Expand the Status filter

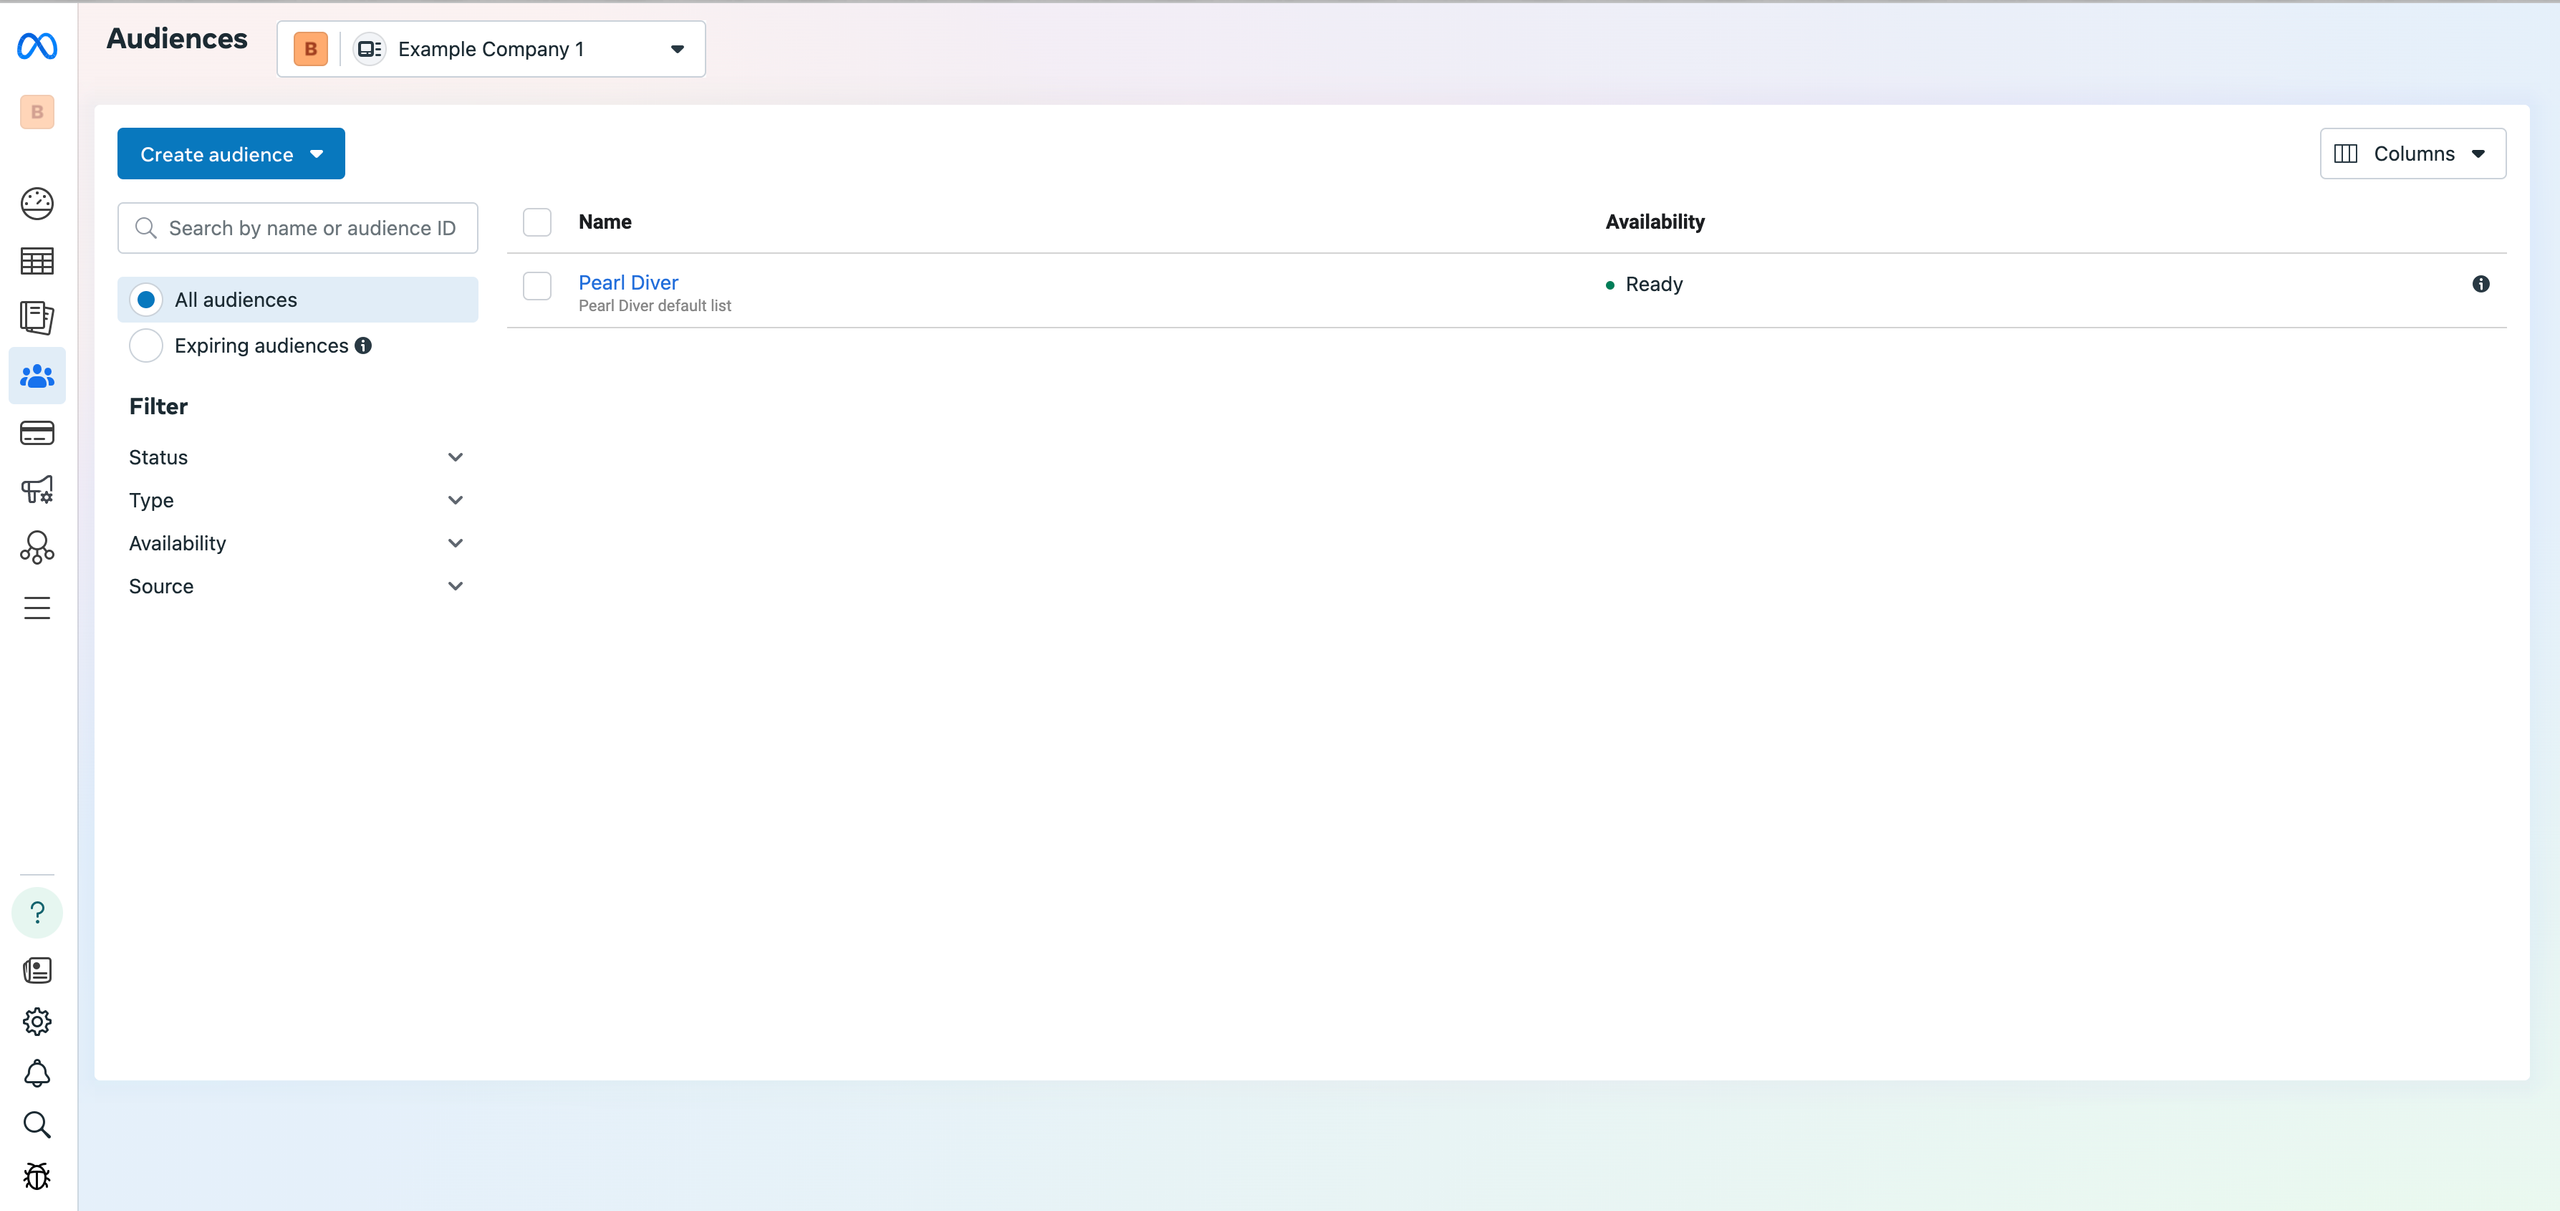pyautogui.click(x=297, y=457)
